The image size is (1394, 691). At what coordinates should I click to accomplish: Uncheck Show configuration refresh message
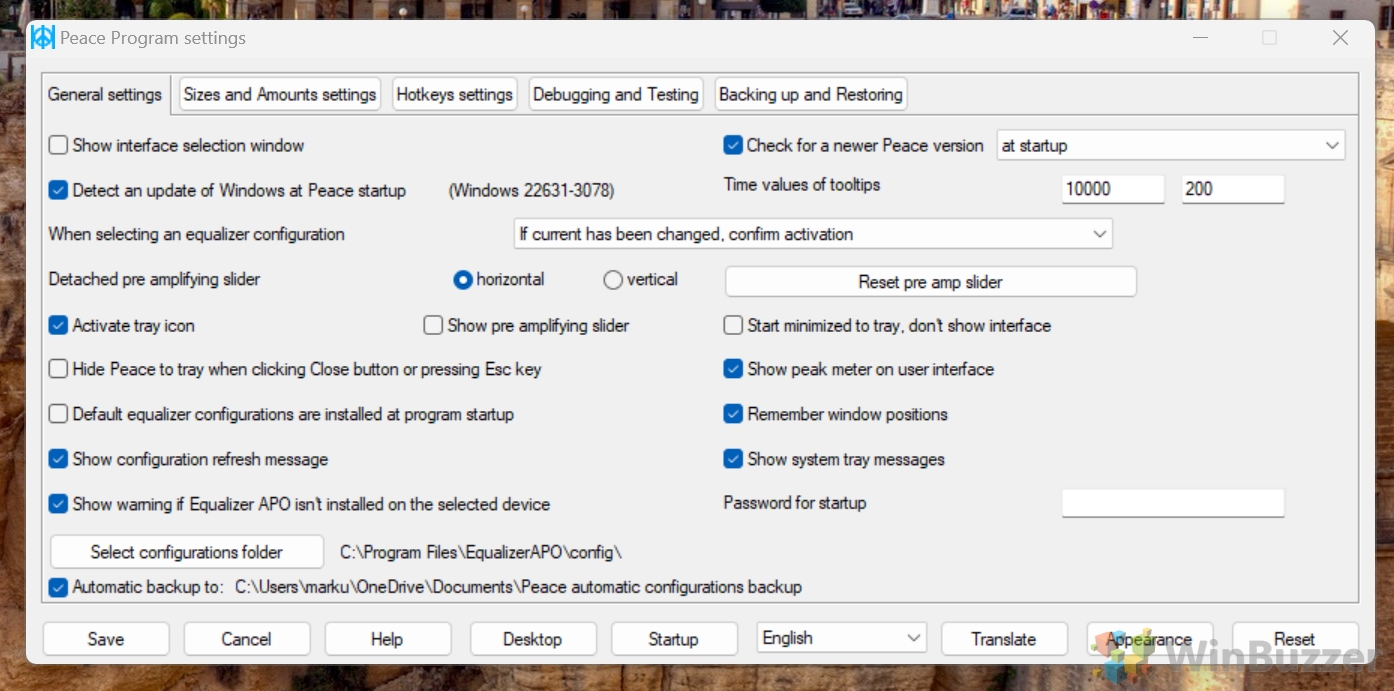click(58, 459)
